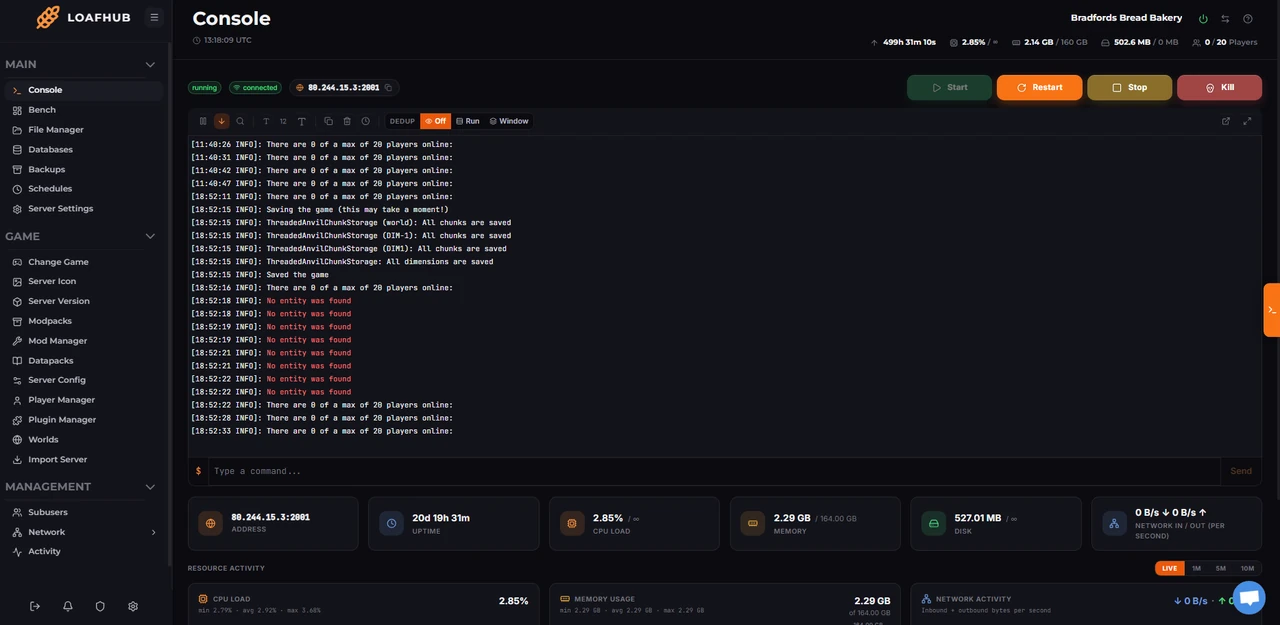Open Databases in sidebar
Image resolution: width=1280 pixels, height=625 pixels.
pos(84,150)
